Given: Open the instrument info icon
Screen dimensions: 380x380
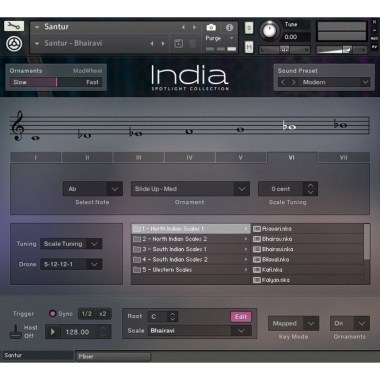Looking at the screenshot, I should (229, 27).
